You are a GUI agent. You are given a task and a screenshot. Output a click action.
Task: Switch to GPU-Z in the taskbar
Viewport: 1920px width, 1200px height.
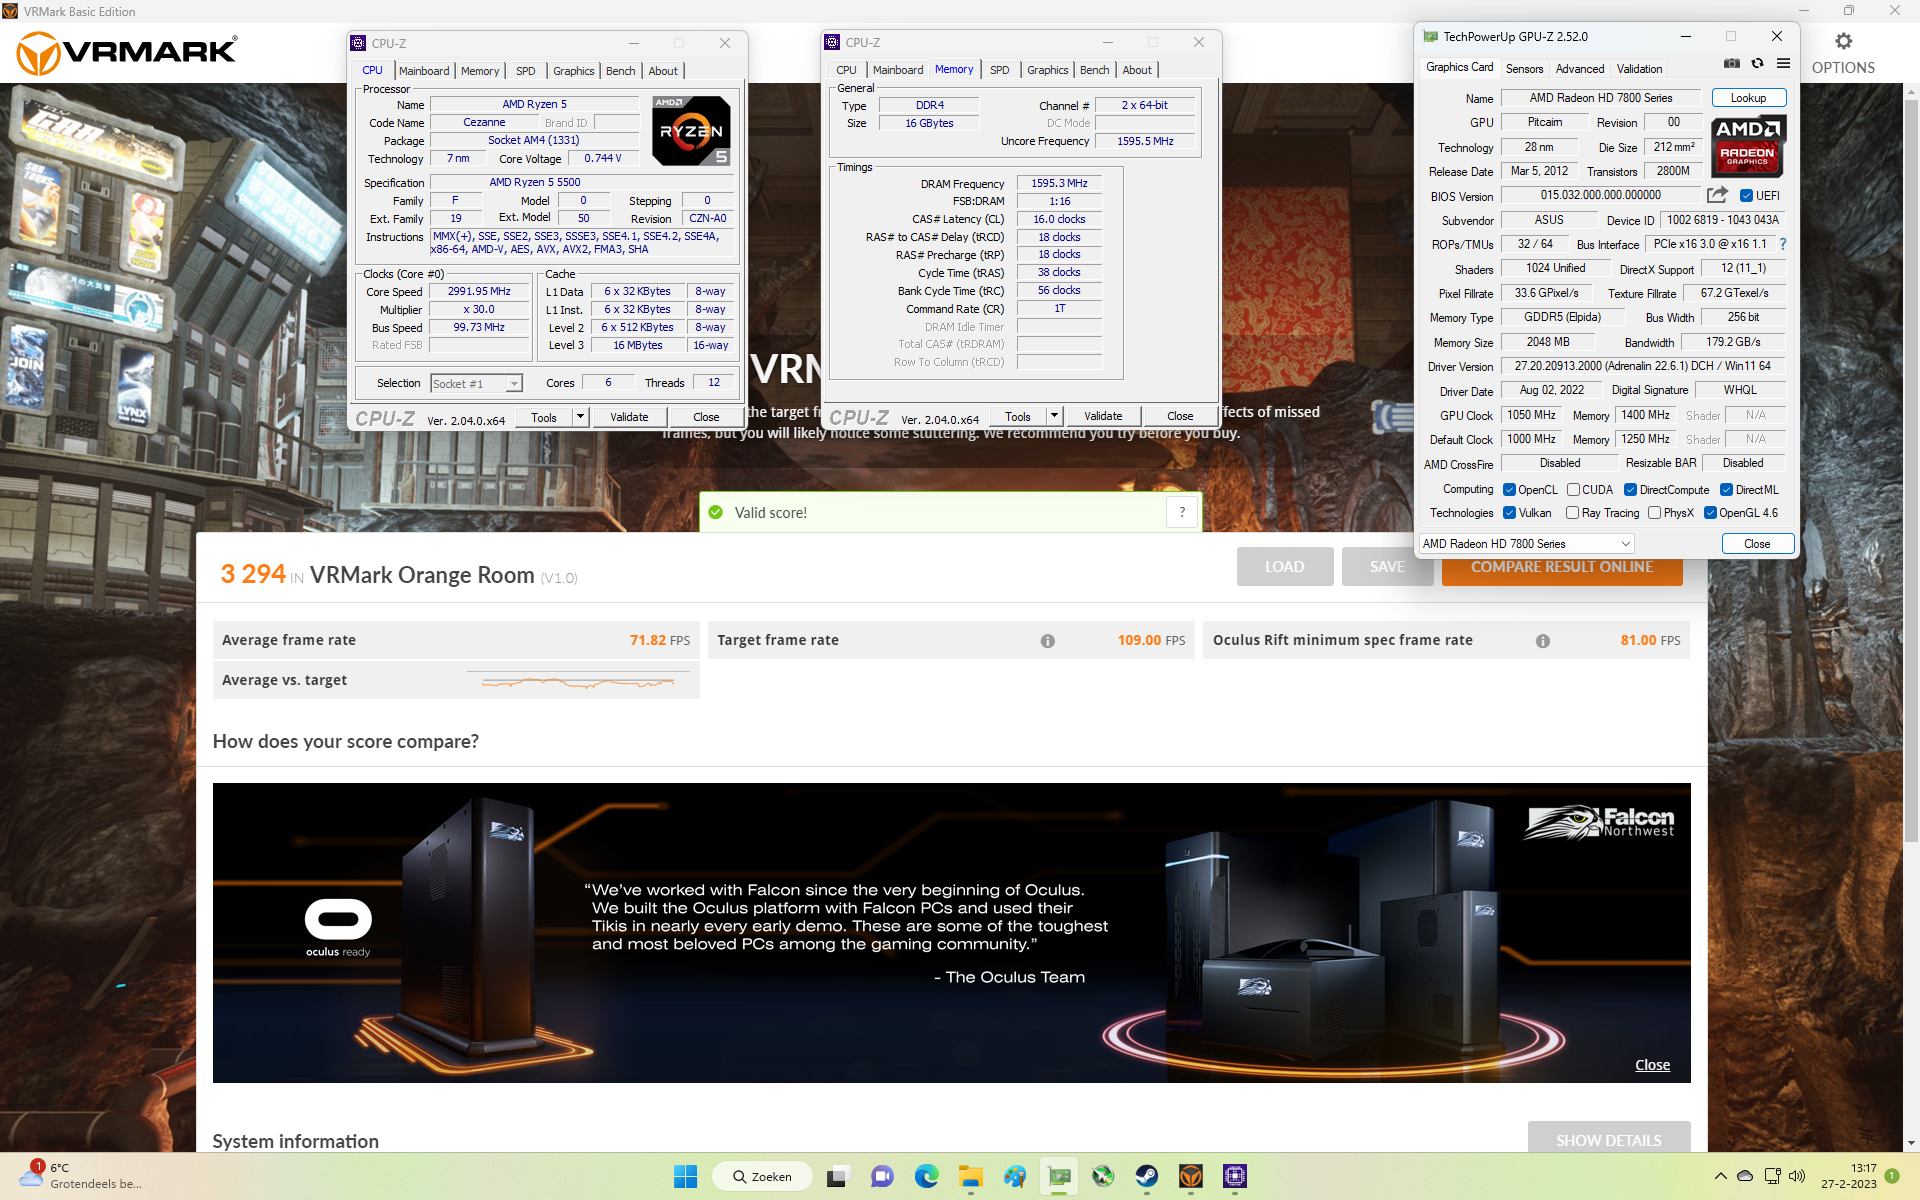pyautogui.click(x=1059, y=1177)
